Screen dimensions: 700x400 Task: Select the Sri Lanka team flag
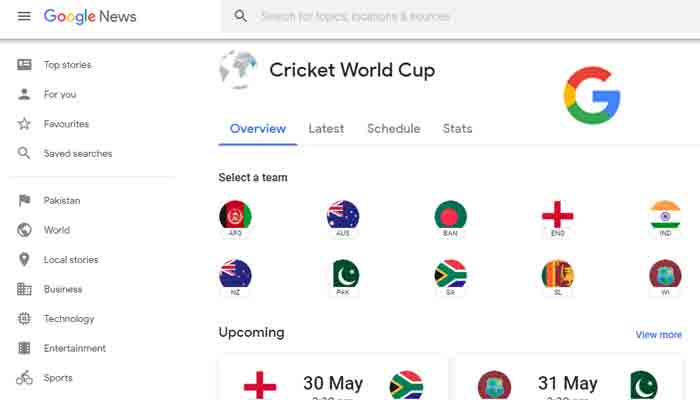pyautogui.click(x=557, y=274)
